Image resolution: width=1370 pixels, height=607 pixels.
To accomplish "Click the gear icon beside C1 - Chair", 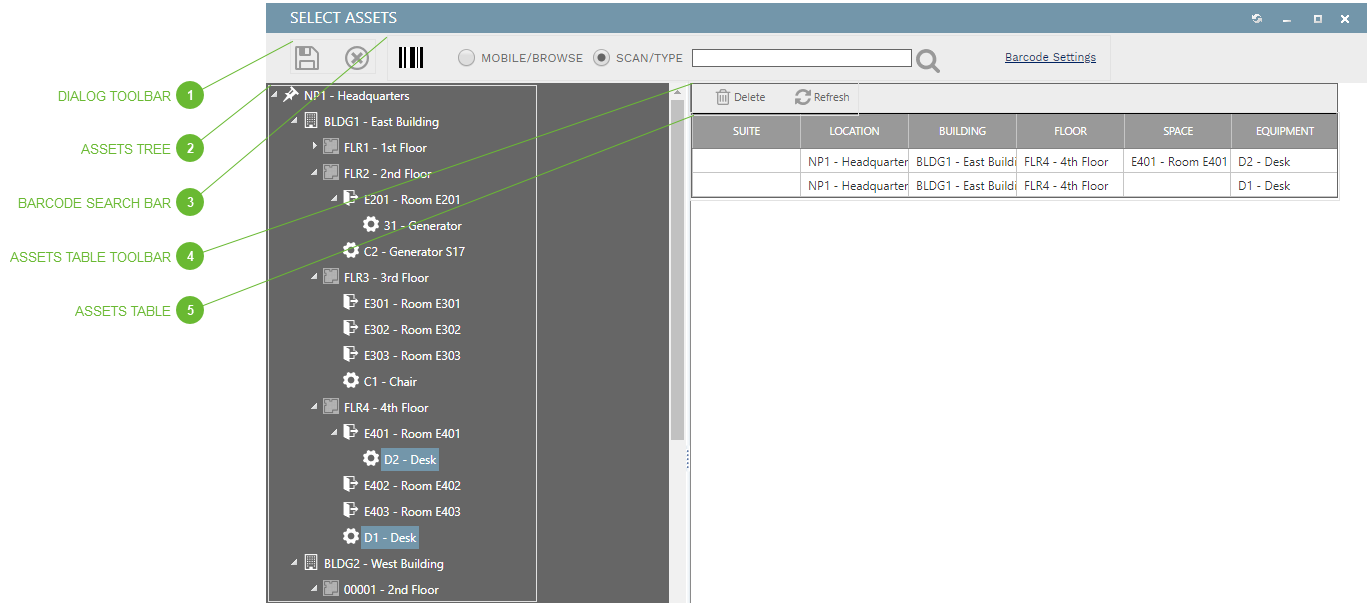I will tap(351, 380).
